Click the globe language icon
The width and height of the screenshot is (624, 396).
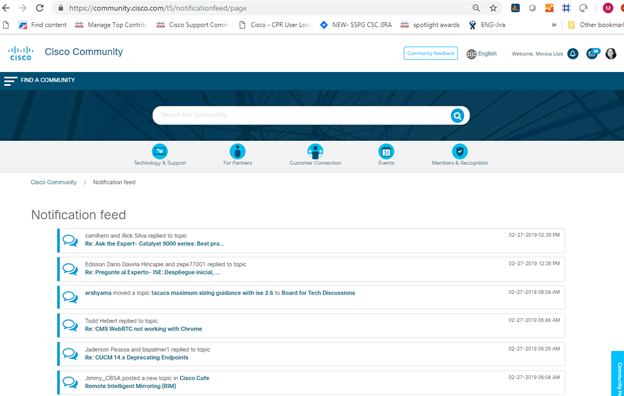click(471, 54)
